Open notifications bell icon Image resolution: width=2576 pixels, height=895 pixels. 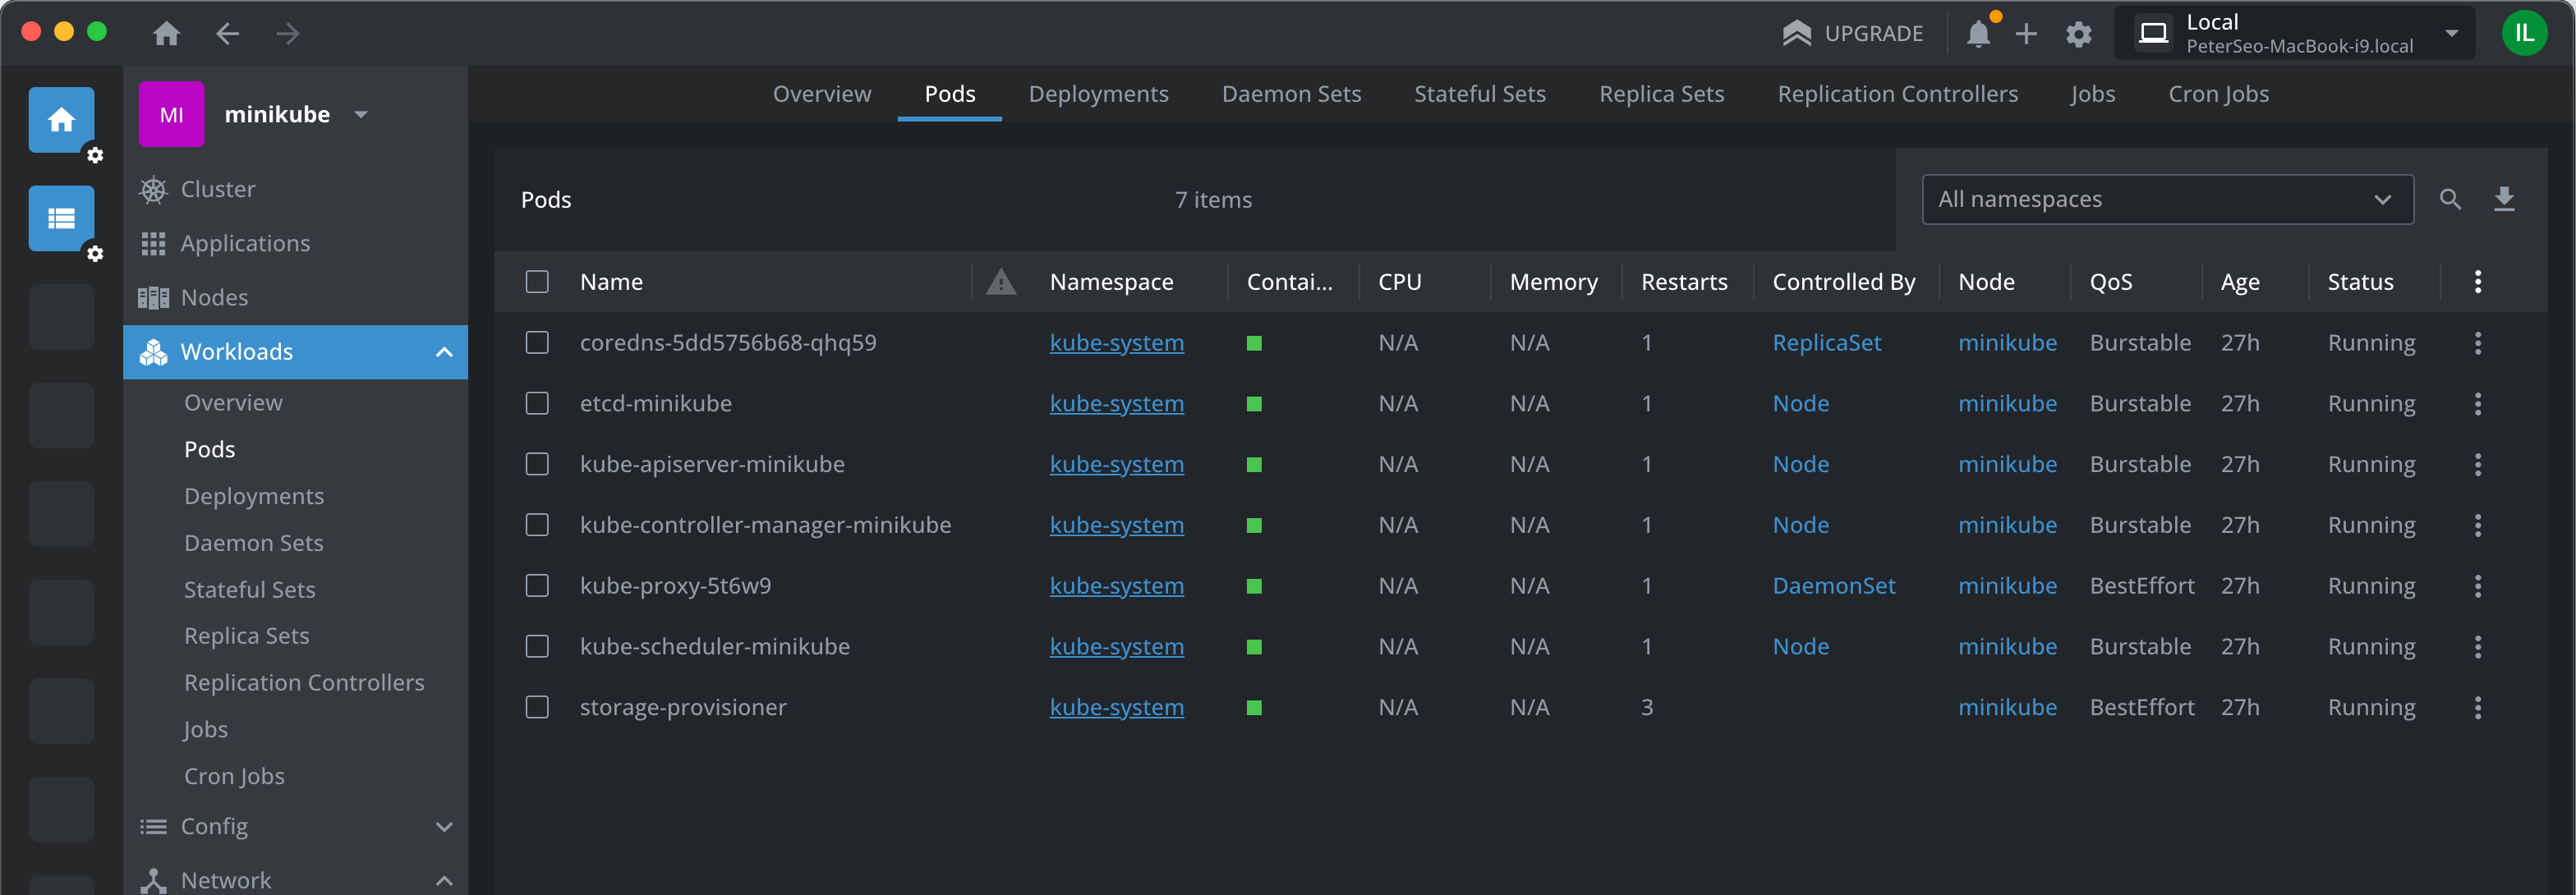pos(1978,34)
